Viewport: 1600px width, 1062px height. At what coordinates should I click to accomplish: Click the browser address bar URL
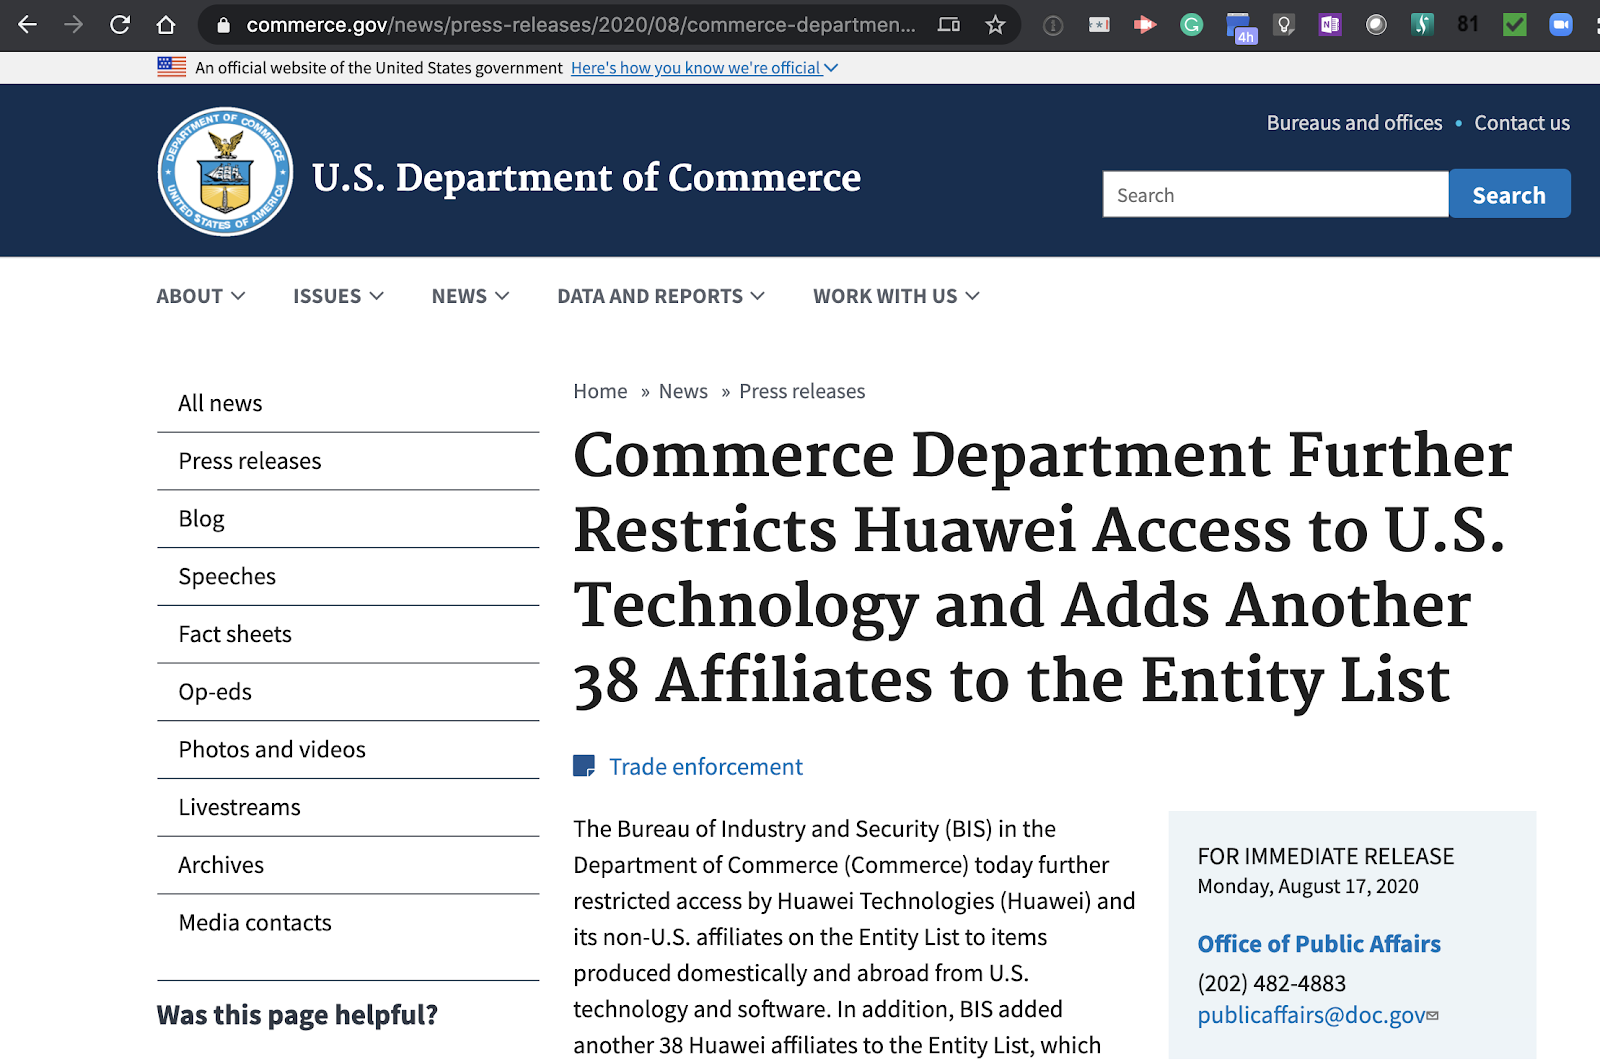coord(581,25)
